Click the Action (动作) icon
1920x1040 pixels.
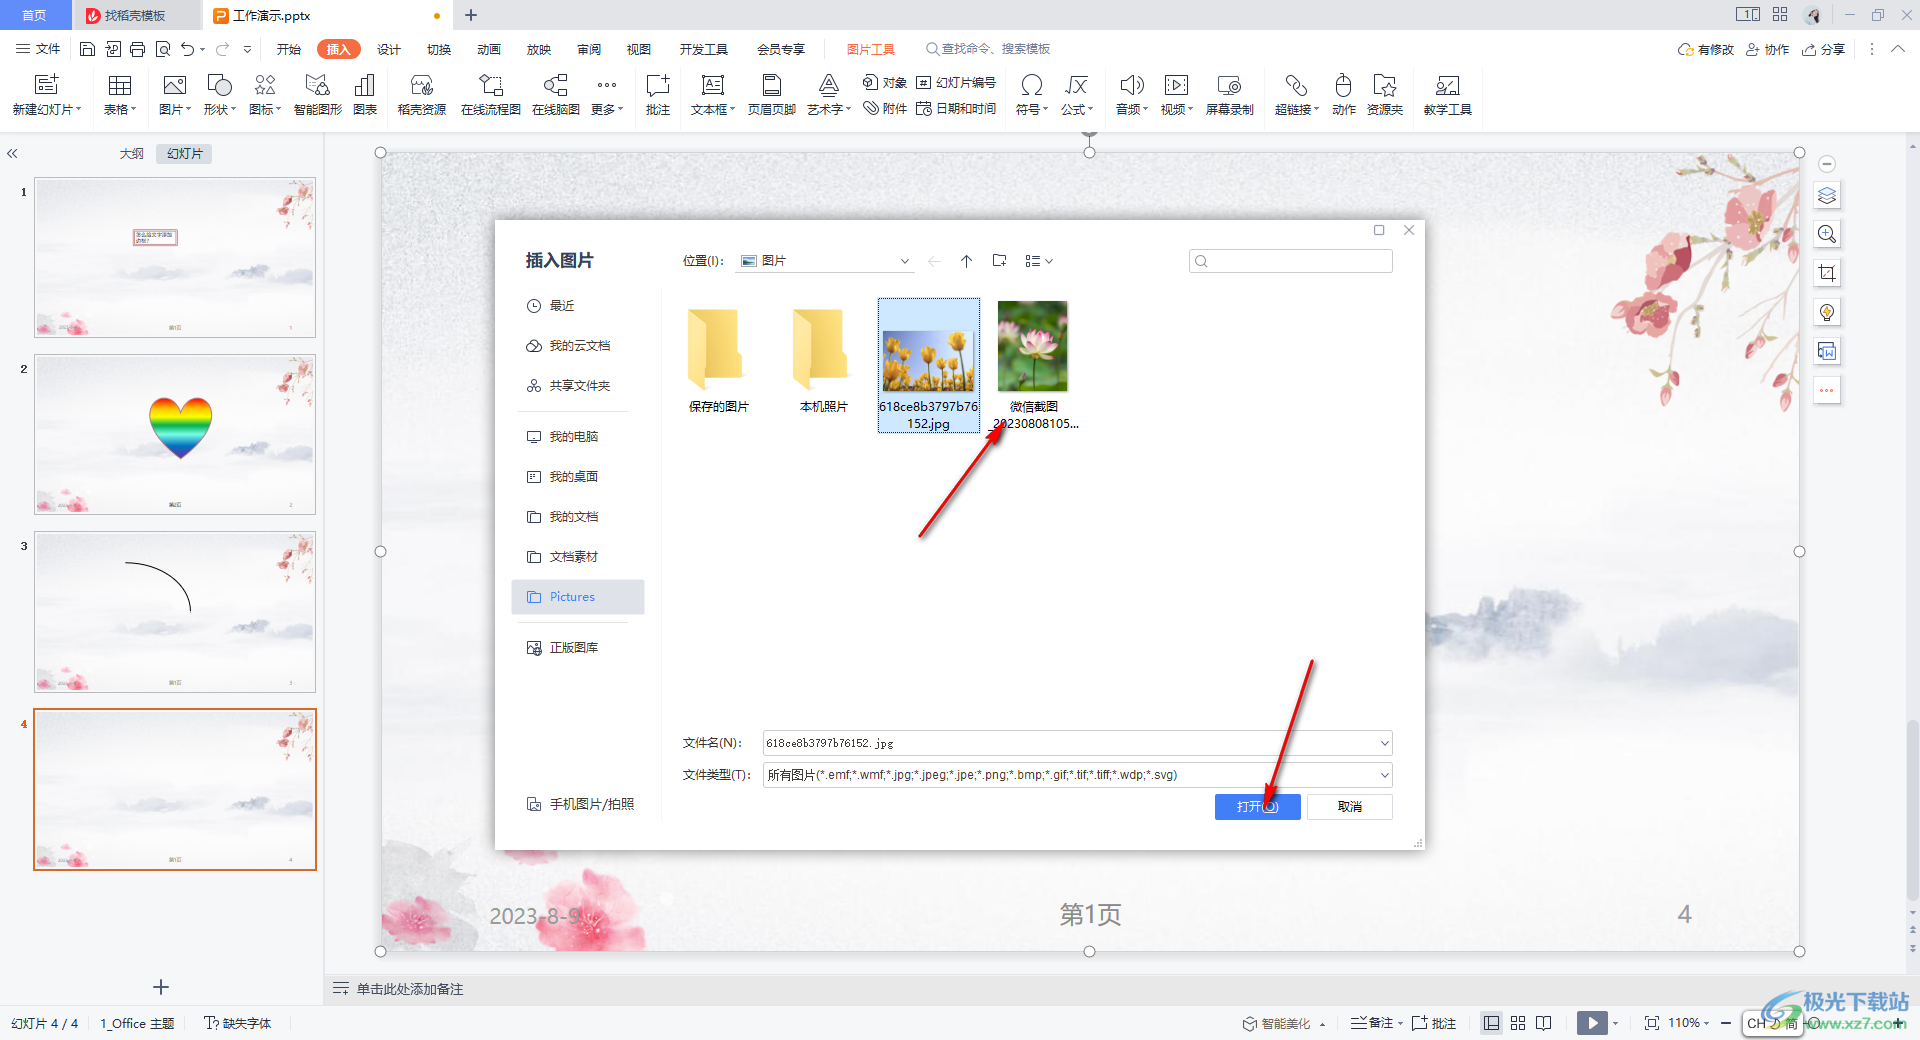(x=1344, y=85)
